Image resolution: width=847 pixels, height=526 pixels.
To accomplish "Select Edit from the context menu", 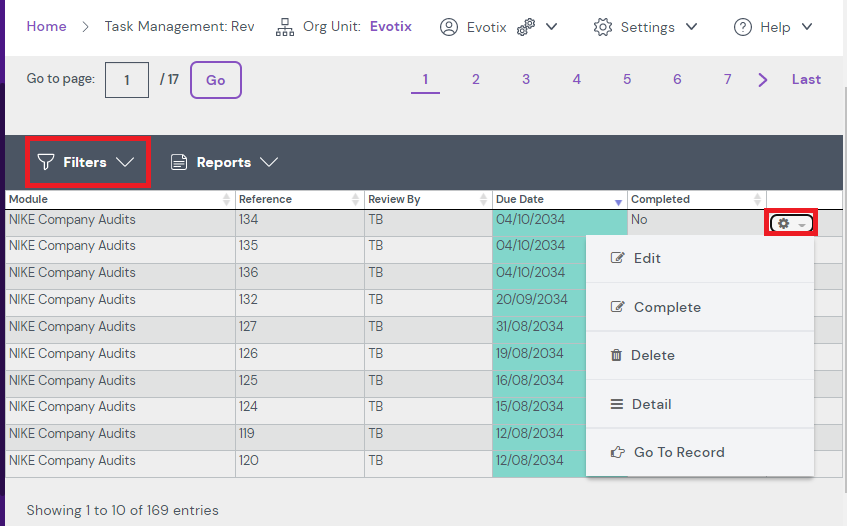I will (x=647, y=258).
